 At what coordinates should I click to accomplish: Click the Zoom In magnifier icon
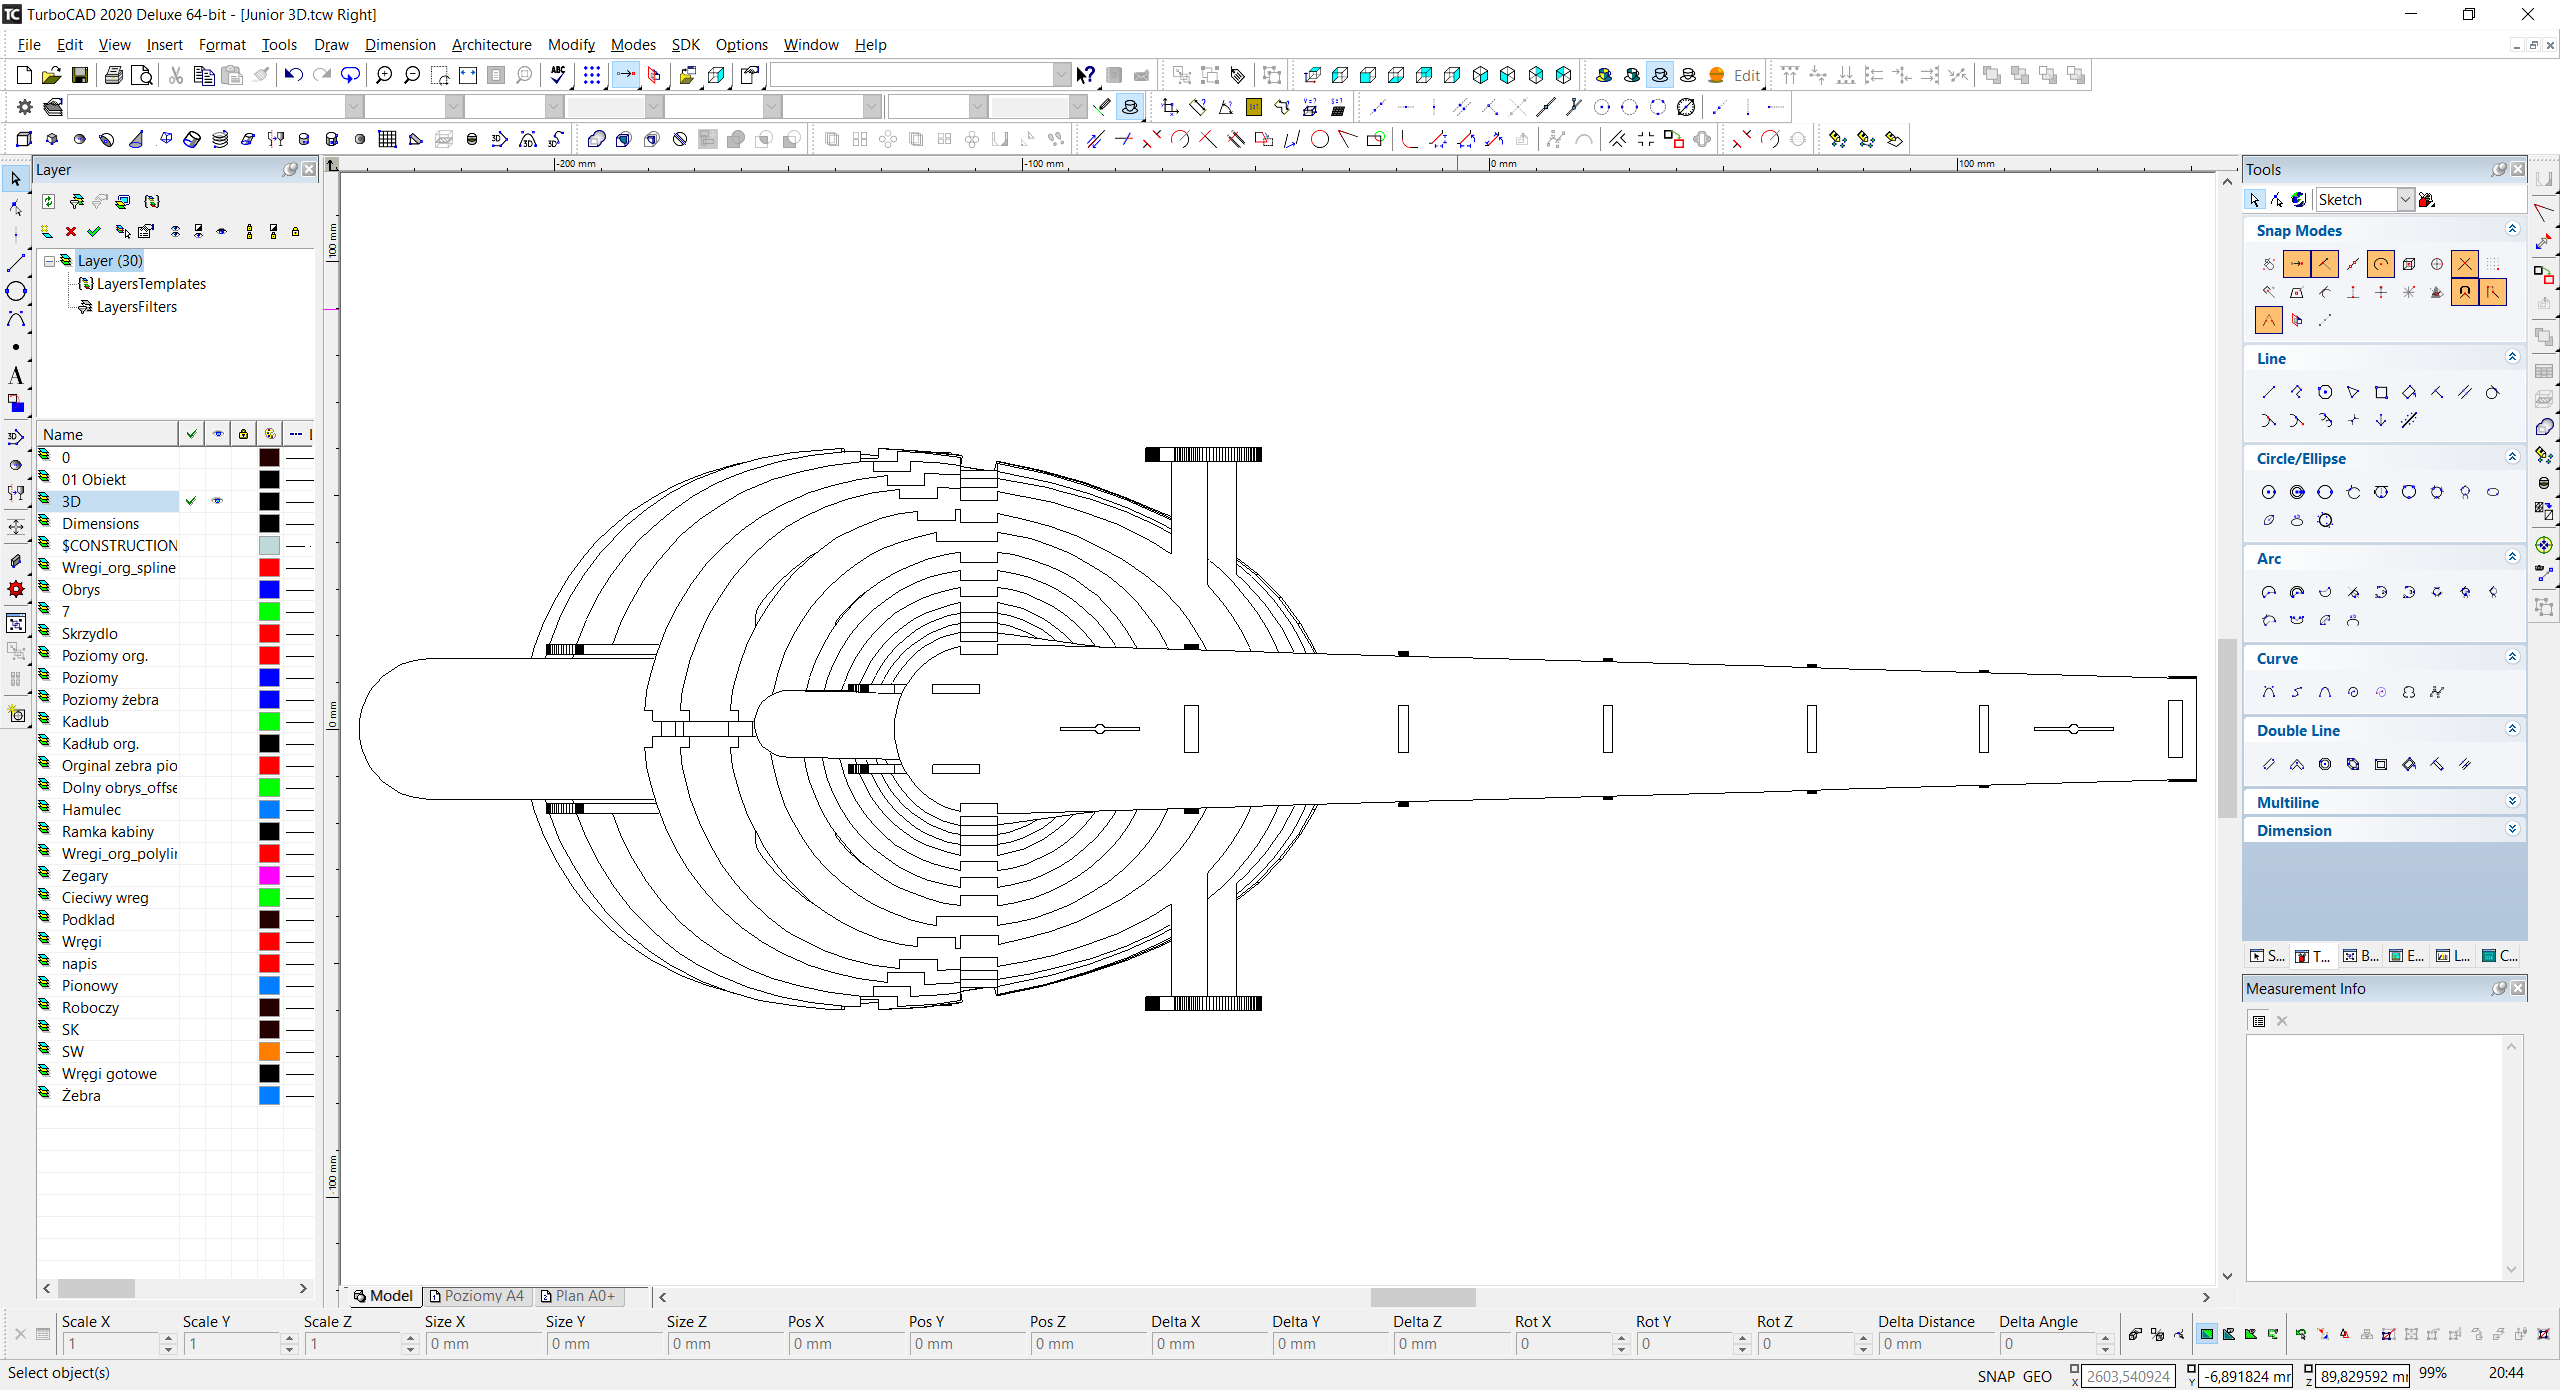[384, 75]
